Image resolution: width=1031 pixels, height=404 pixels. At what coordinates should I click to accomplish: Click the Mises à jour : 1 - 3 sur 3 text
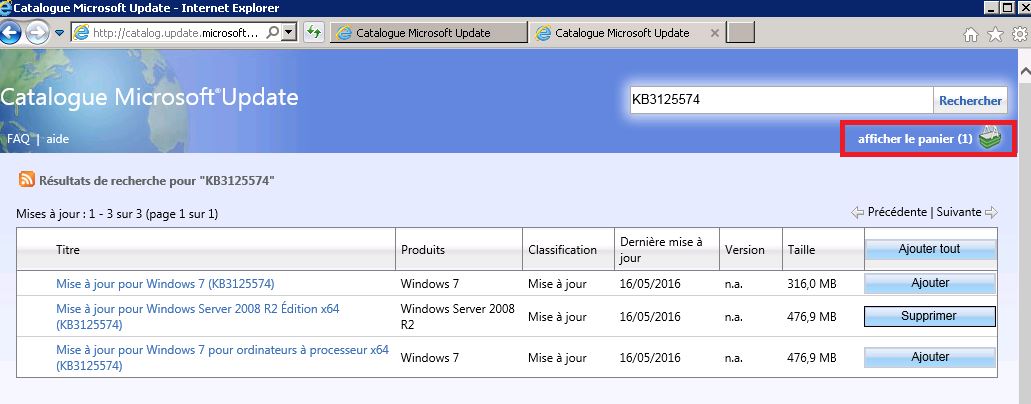click(x=116, y=214)
